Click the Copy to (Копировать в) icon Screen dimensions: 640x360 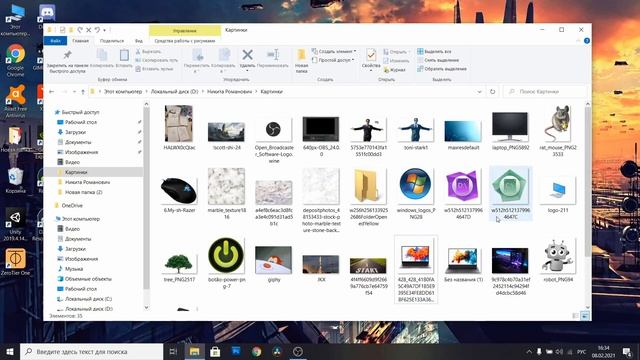tap(224, 60)
